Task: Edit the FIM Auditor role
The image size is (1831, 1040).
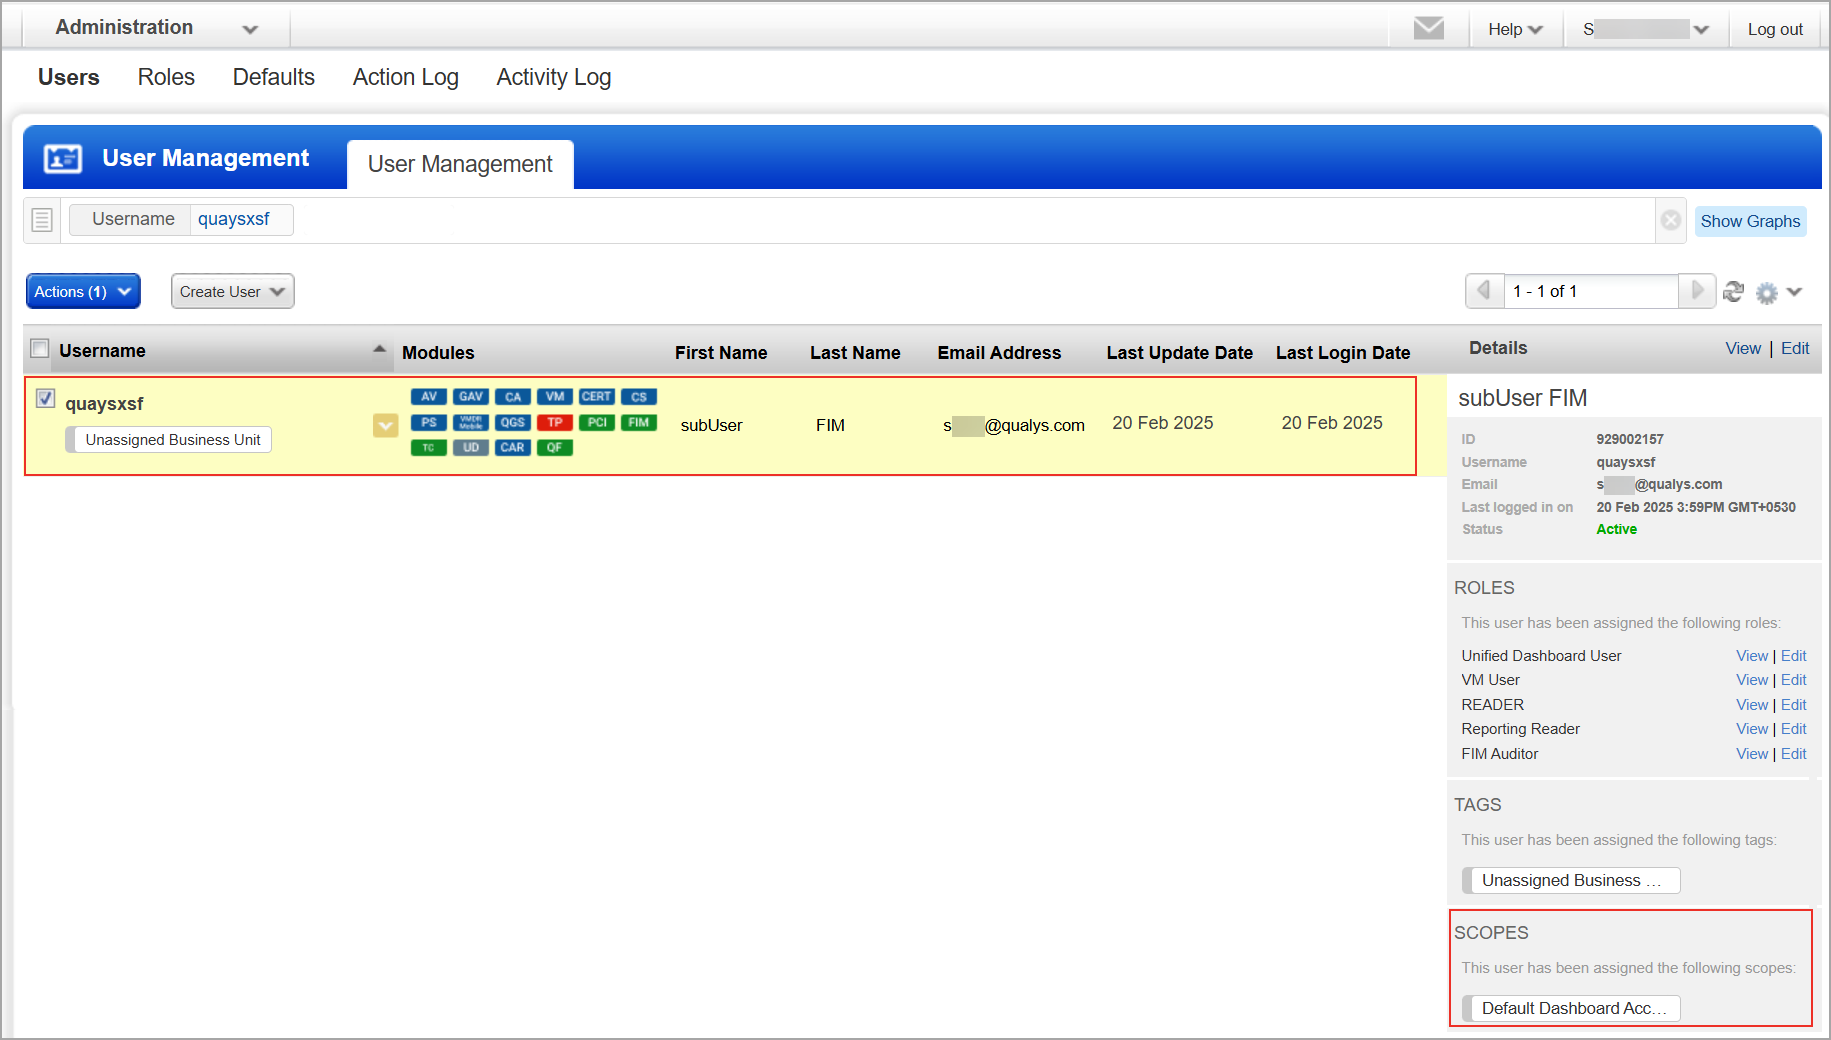Action: point(1794,754)
